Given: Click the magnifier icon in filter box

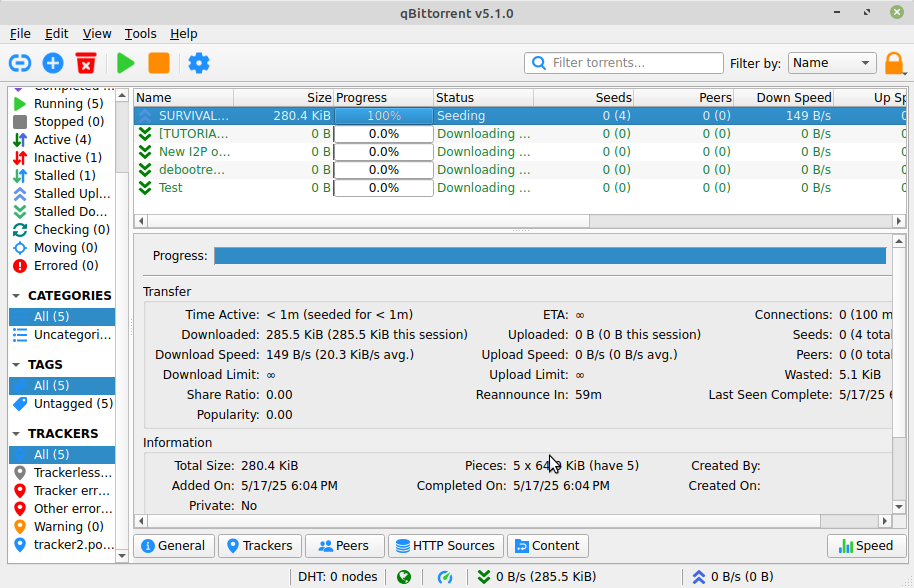Looking at the screenshot, I should (x=539, y=63).
